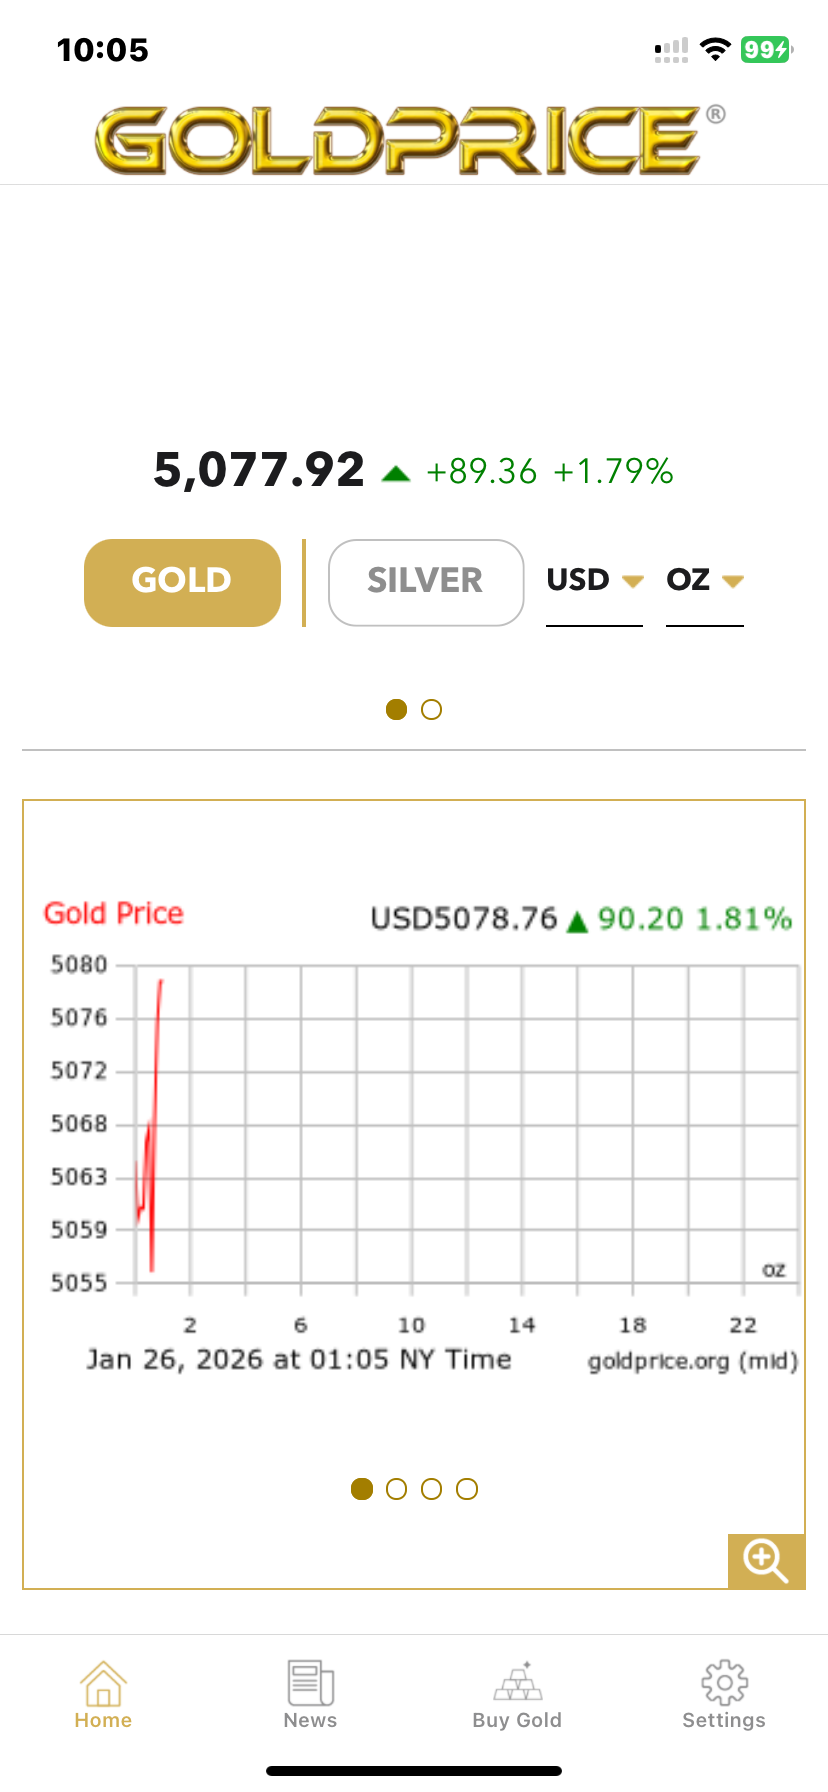Tap the magnifier zoom chart icon
Image resolution: width=828 pixels, height=1792 pixels.
(x=766, y=1560)
